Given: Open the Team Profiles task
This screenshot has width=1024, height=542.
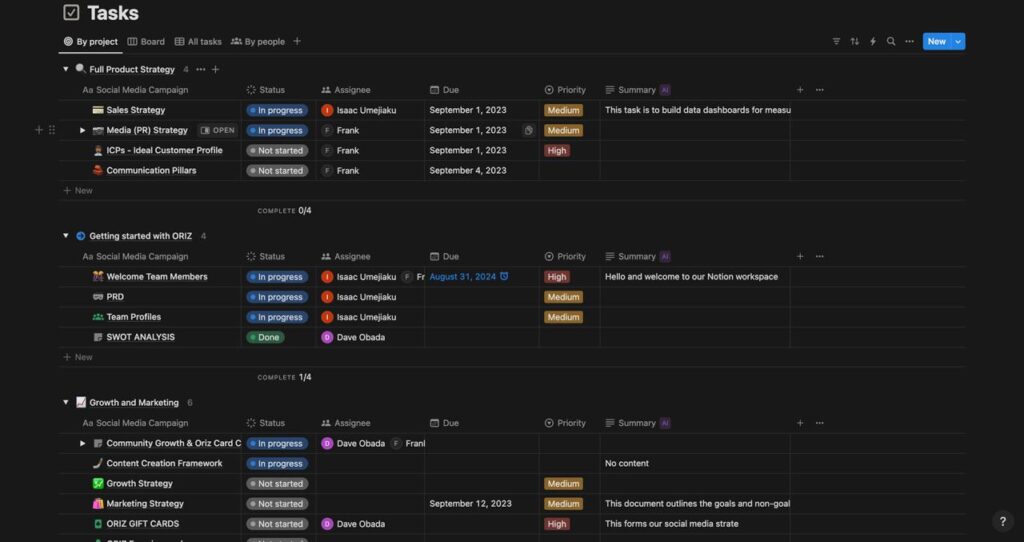Looking at the screenshot, I should click(x=133, y=317).
